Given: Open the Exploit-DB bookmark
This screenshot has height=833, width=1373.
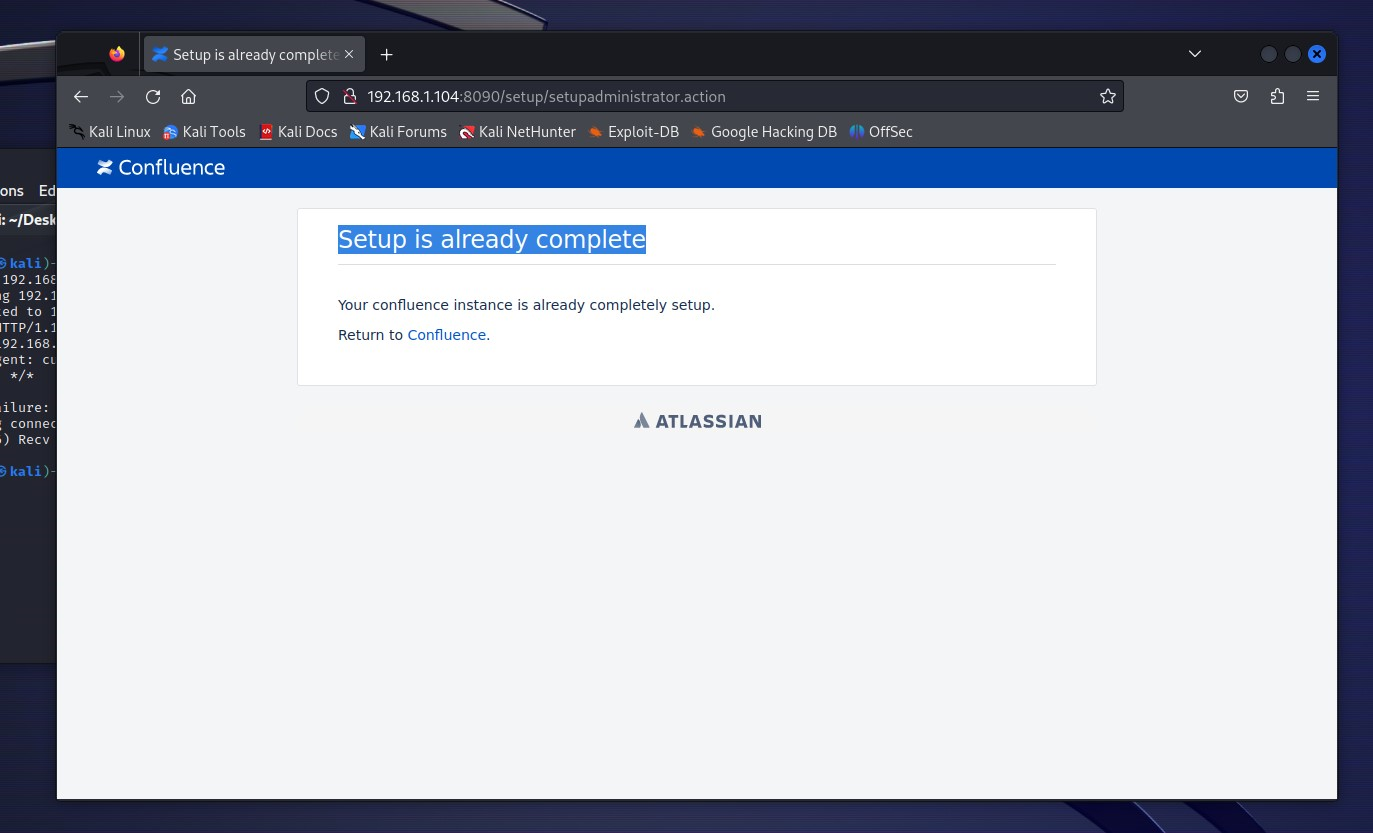Looking at the screenshot, I should [x=634, y=131].
